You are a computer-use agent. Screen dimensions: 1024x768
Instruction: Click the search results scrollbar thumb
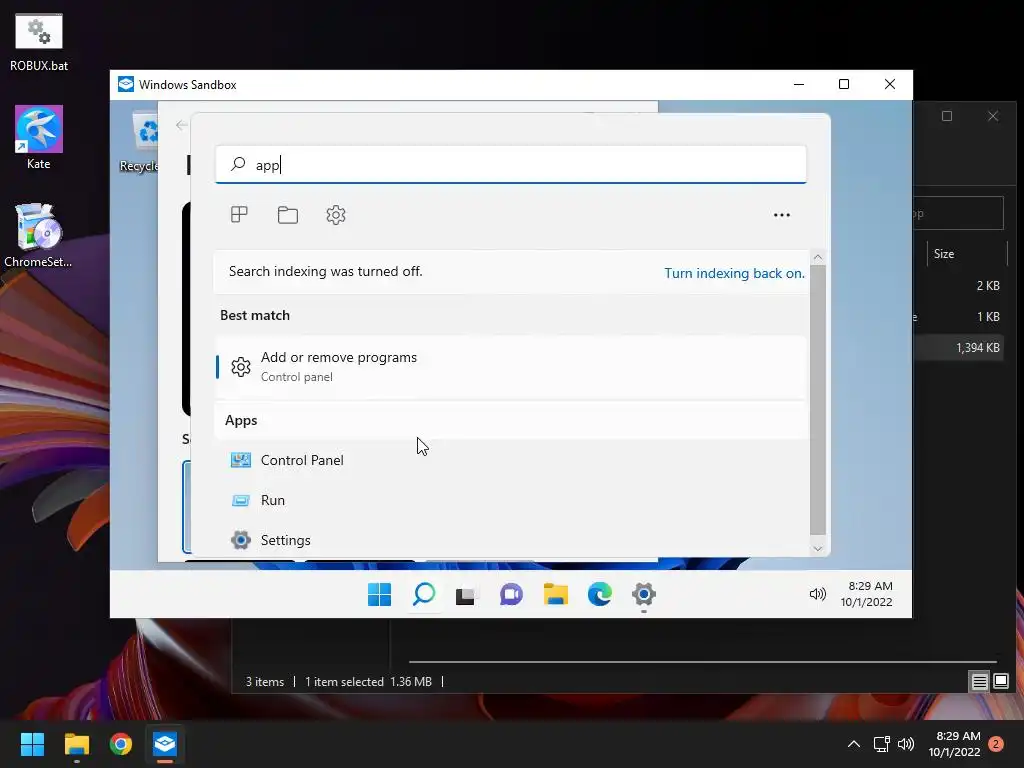[818, 400]
